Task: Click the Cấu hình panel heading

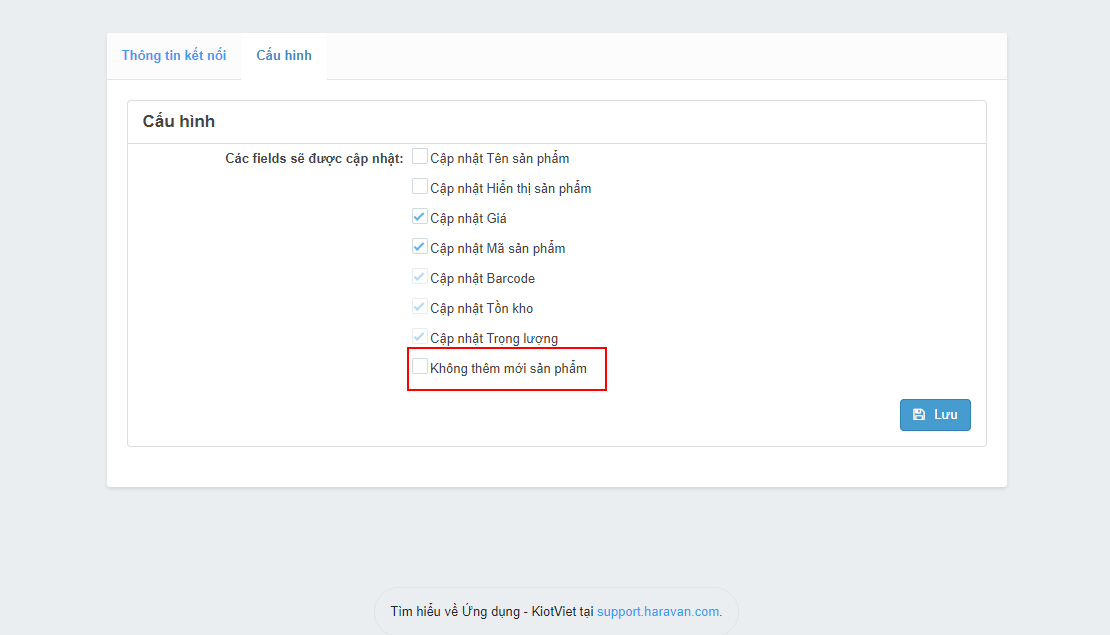Action: point(179,122)
